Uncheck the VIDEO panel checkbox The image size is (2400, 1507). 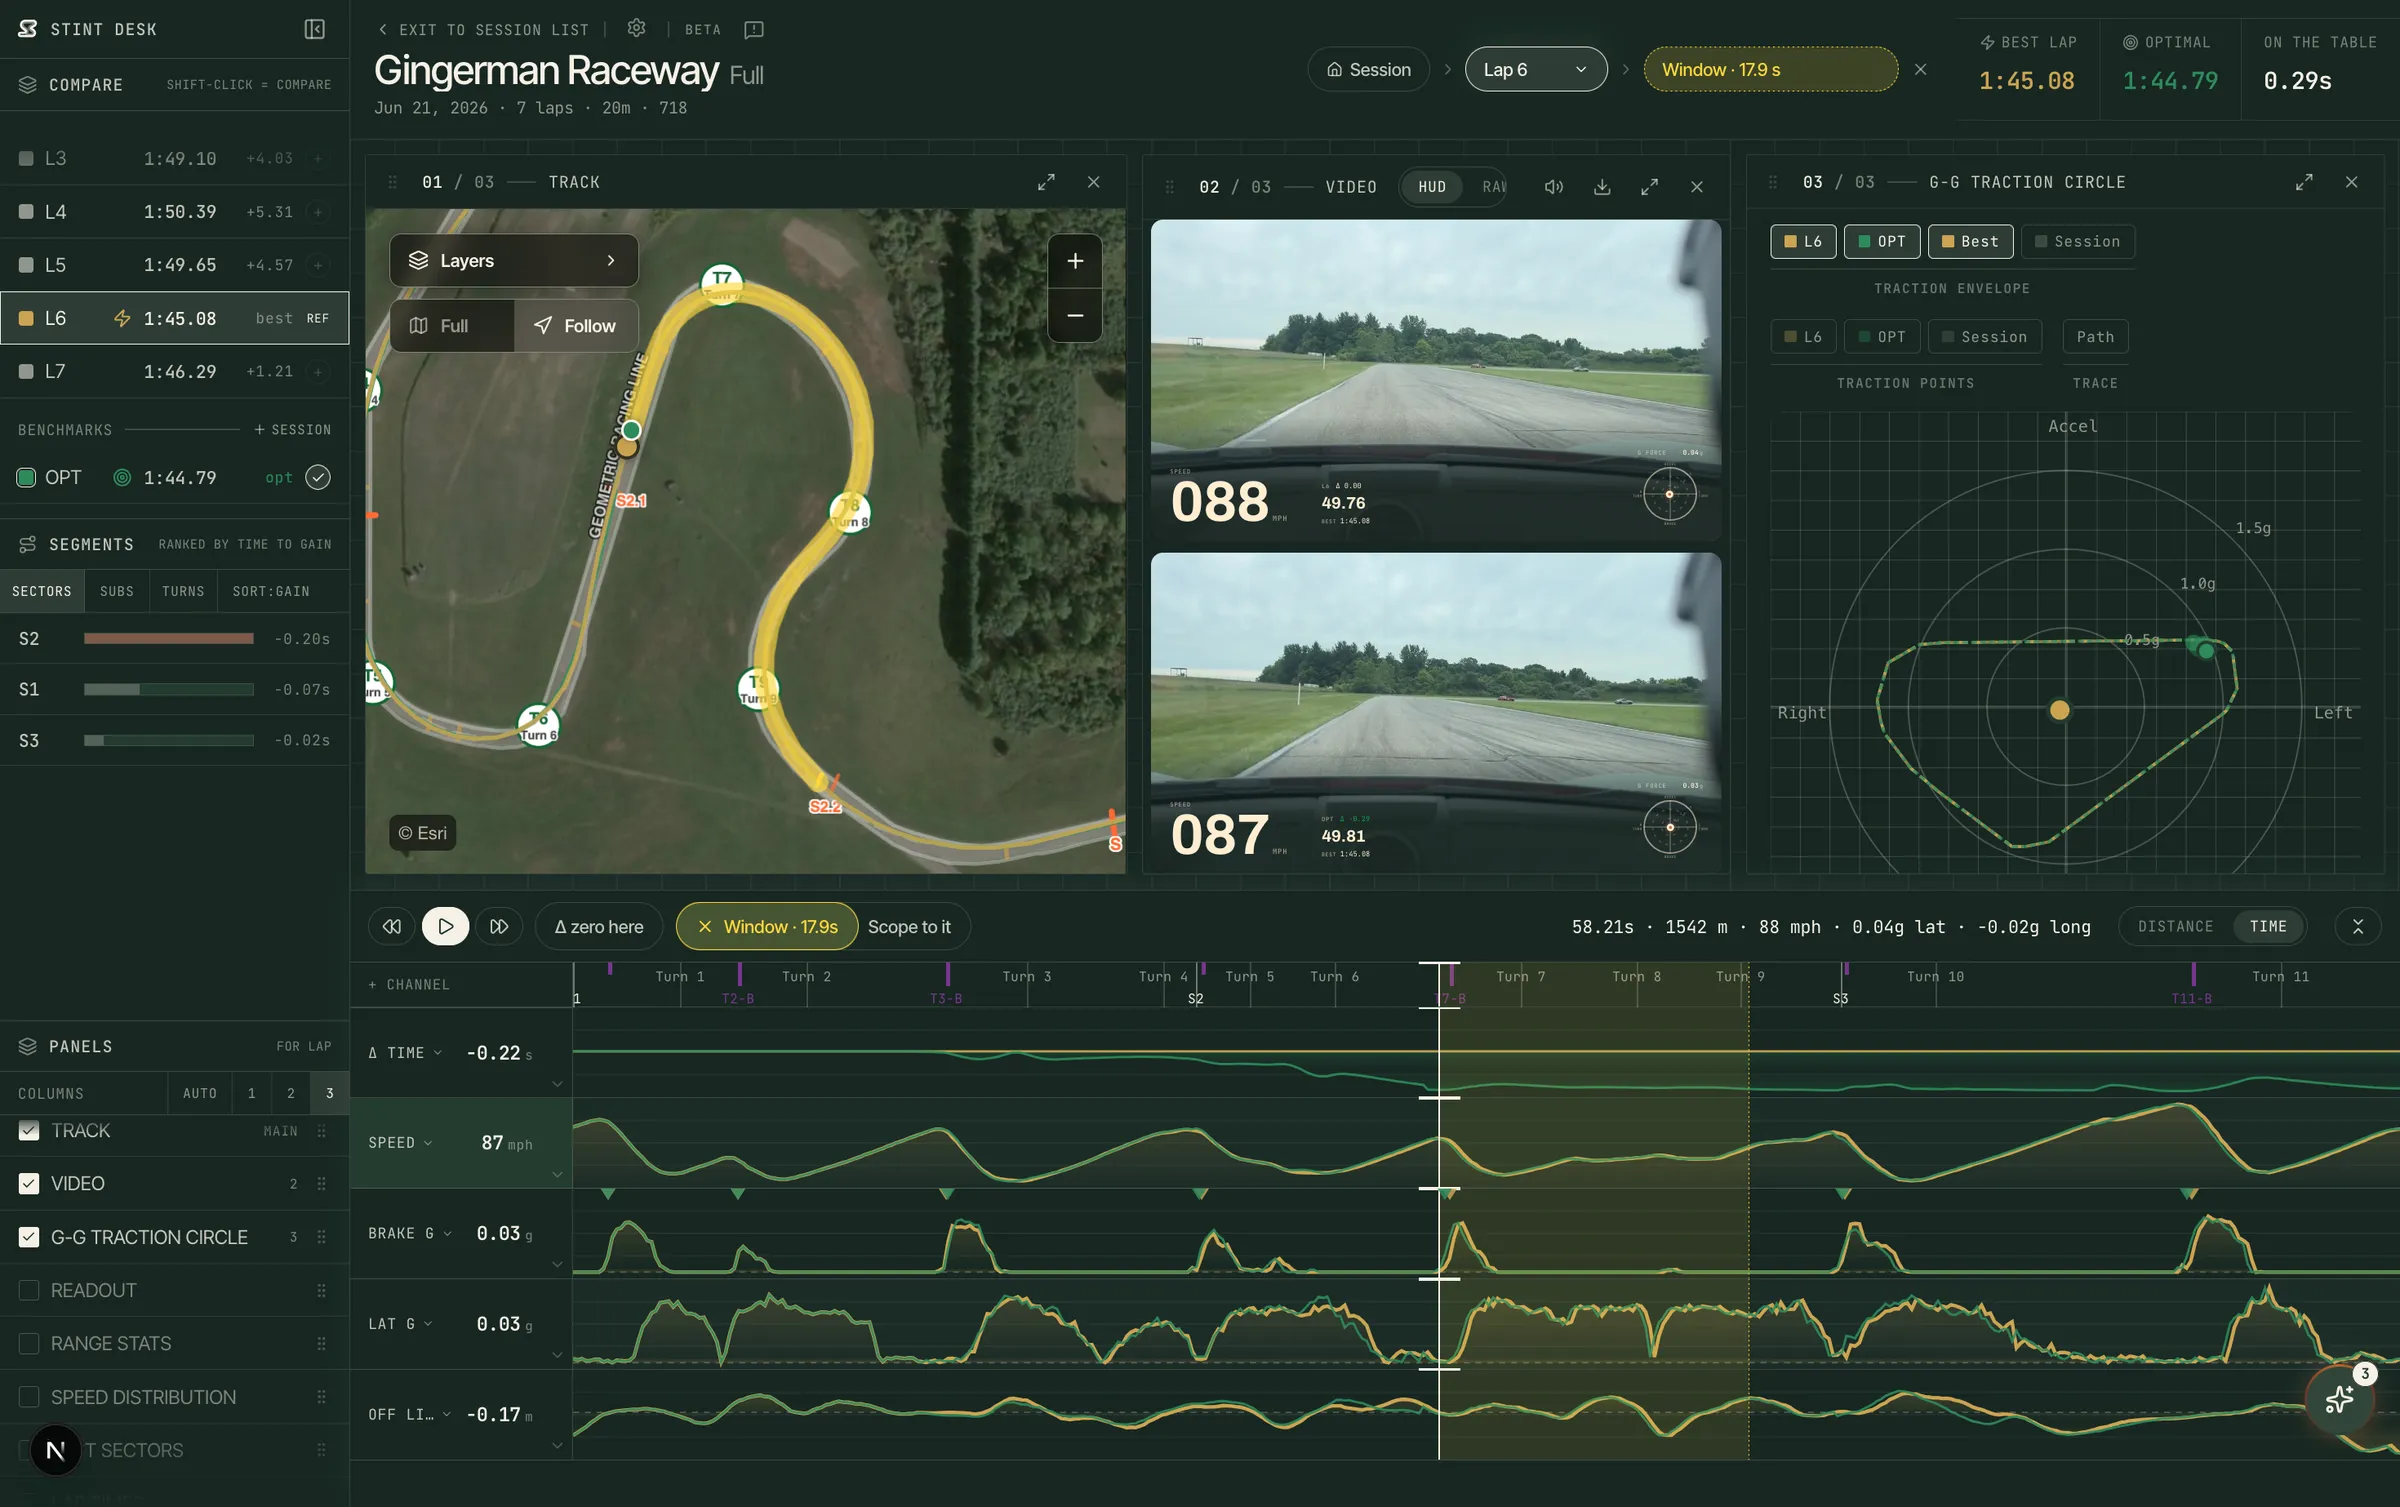(x=29, y=1184)
